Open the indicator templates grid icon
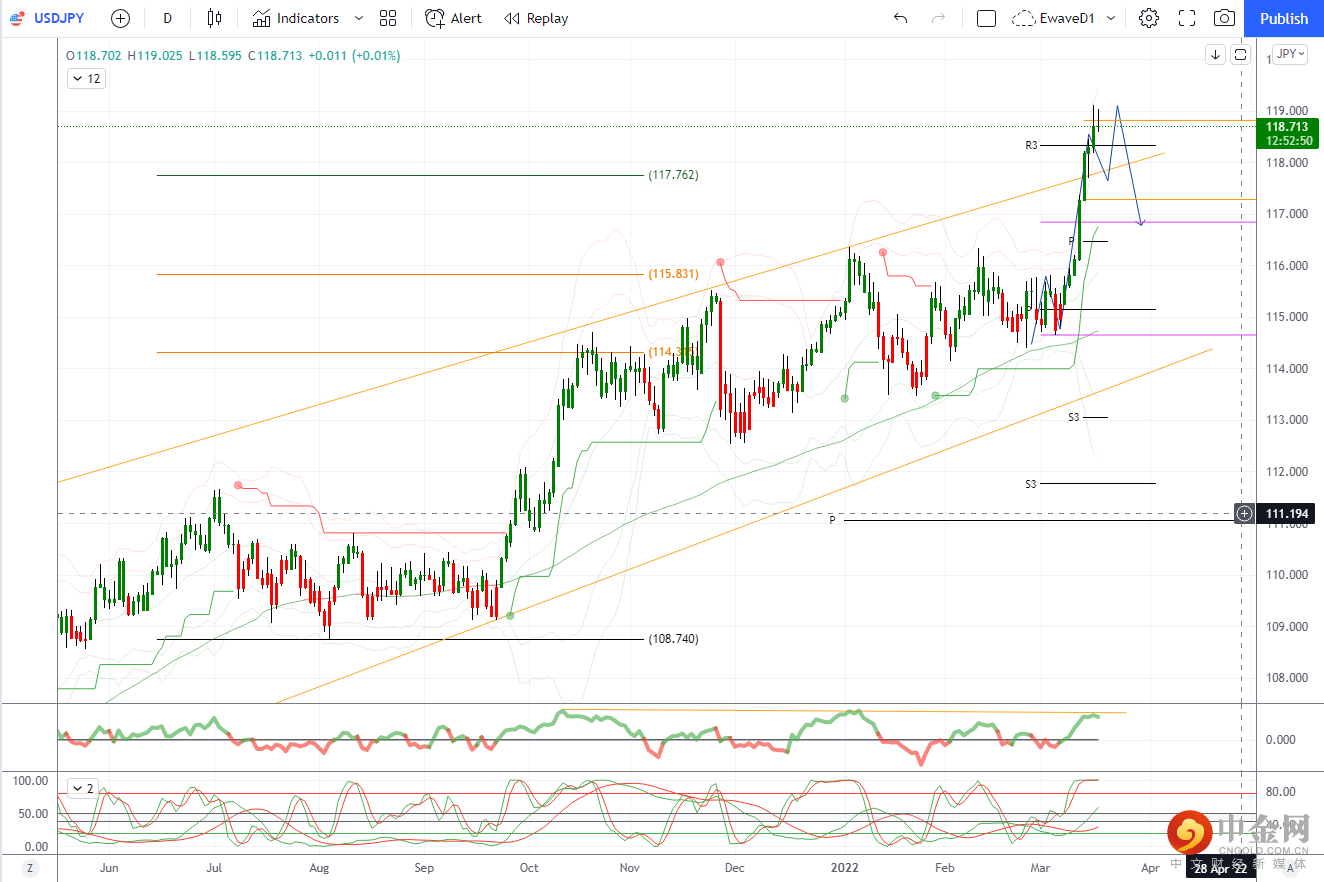 (x=388, y=18)
